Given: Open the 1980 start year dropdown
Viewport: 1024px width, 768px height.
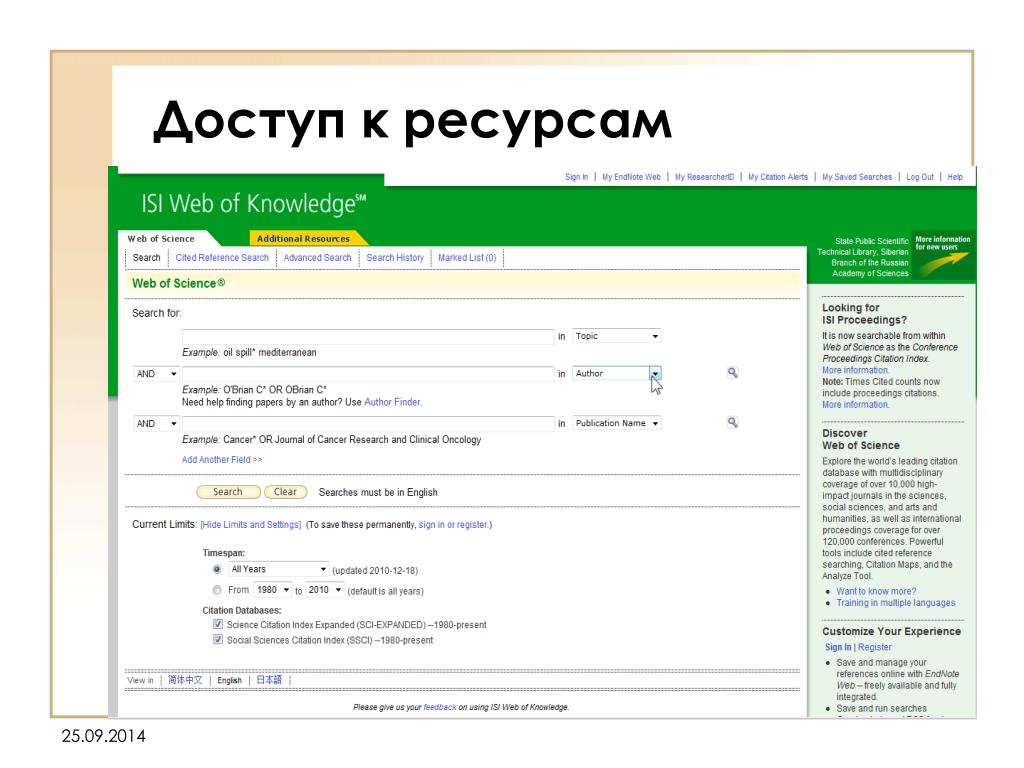Looking at the screenshot, I should pyautogui.click(x=272, y=590).
